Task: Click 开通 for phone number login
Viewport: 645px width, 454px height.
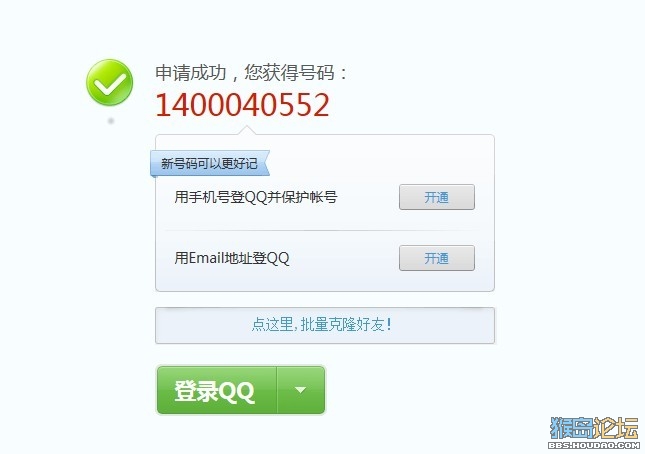Action: coord(436,197)
